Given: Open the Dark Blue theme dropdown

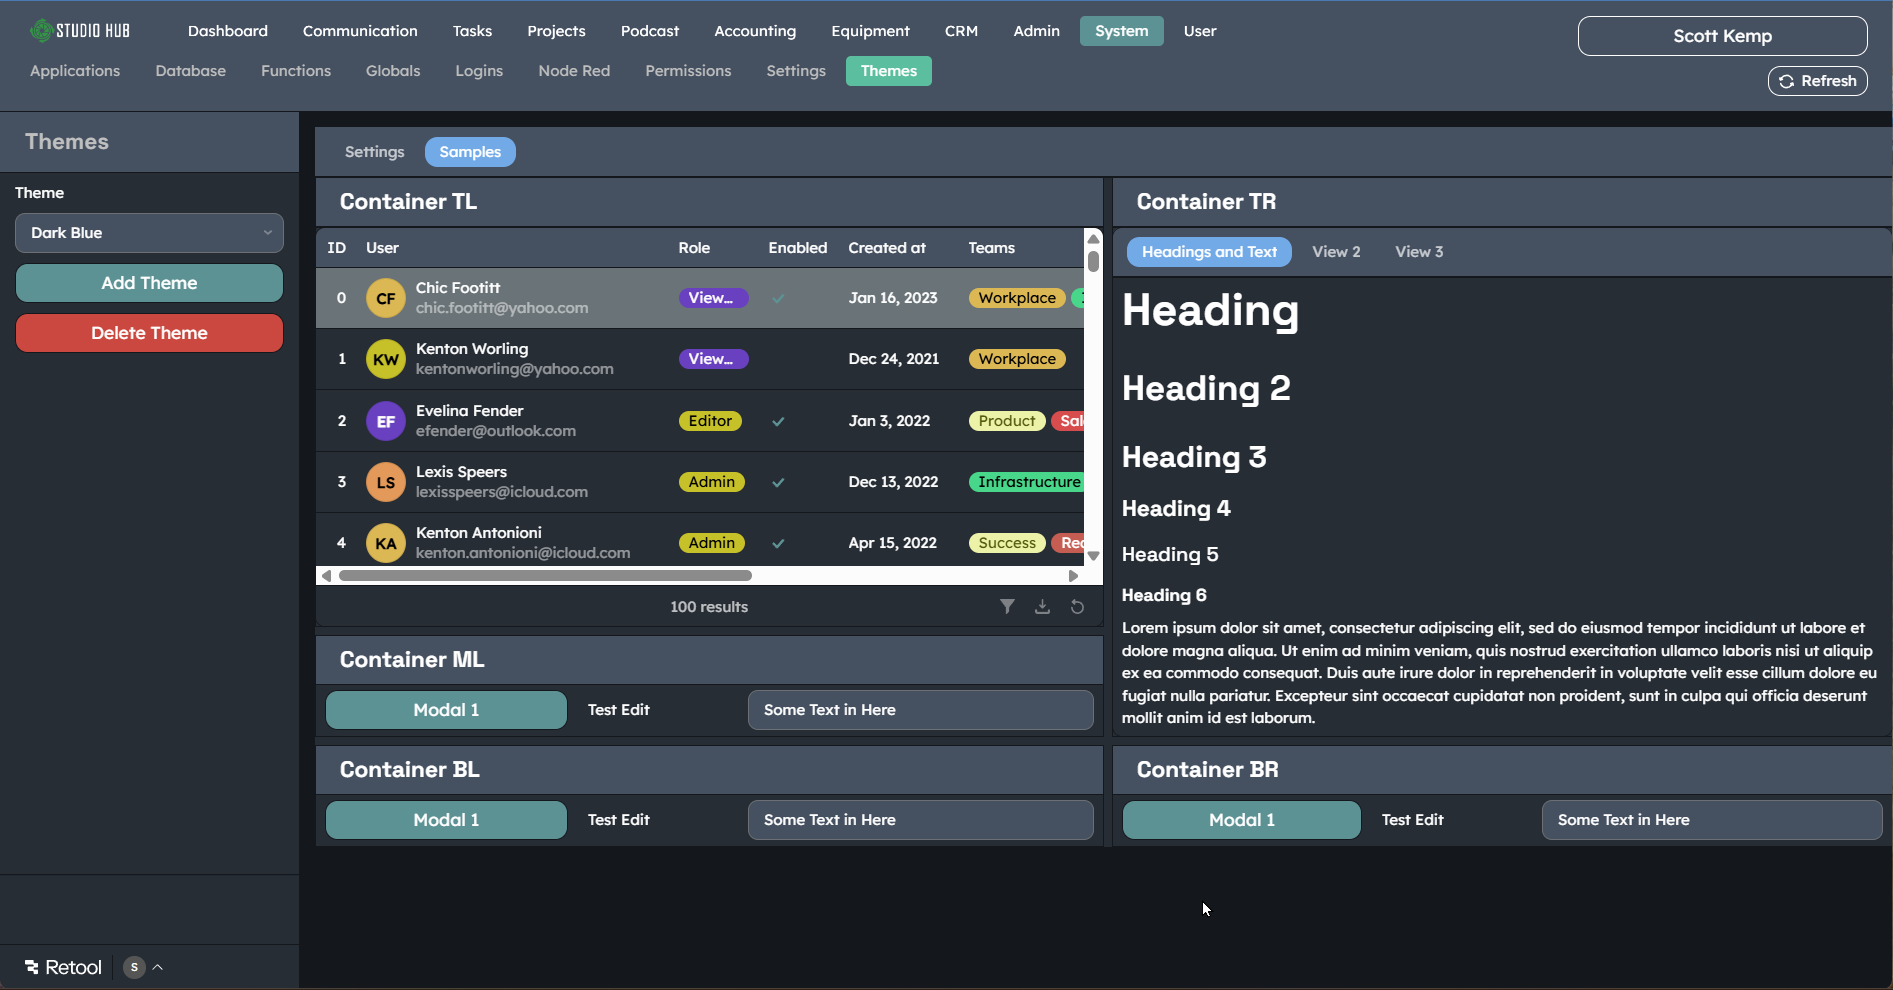Looking at the screenshot, I should point(149,233).
